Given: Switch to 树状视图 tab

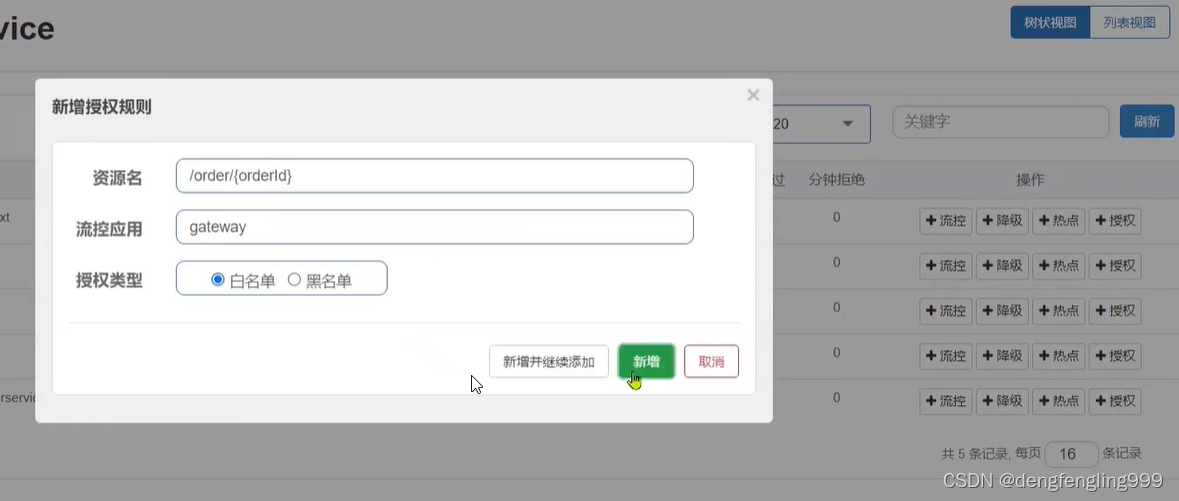Looking at the screenshot, I should tap(1049, 22).
